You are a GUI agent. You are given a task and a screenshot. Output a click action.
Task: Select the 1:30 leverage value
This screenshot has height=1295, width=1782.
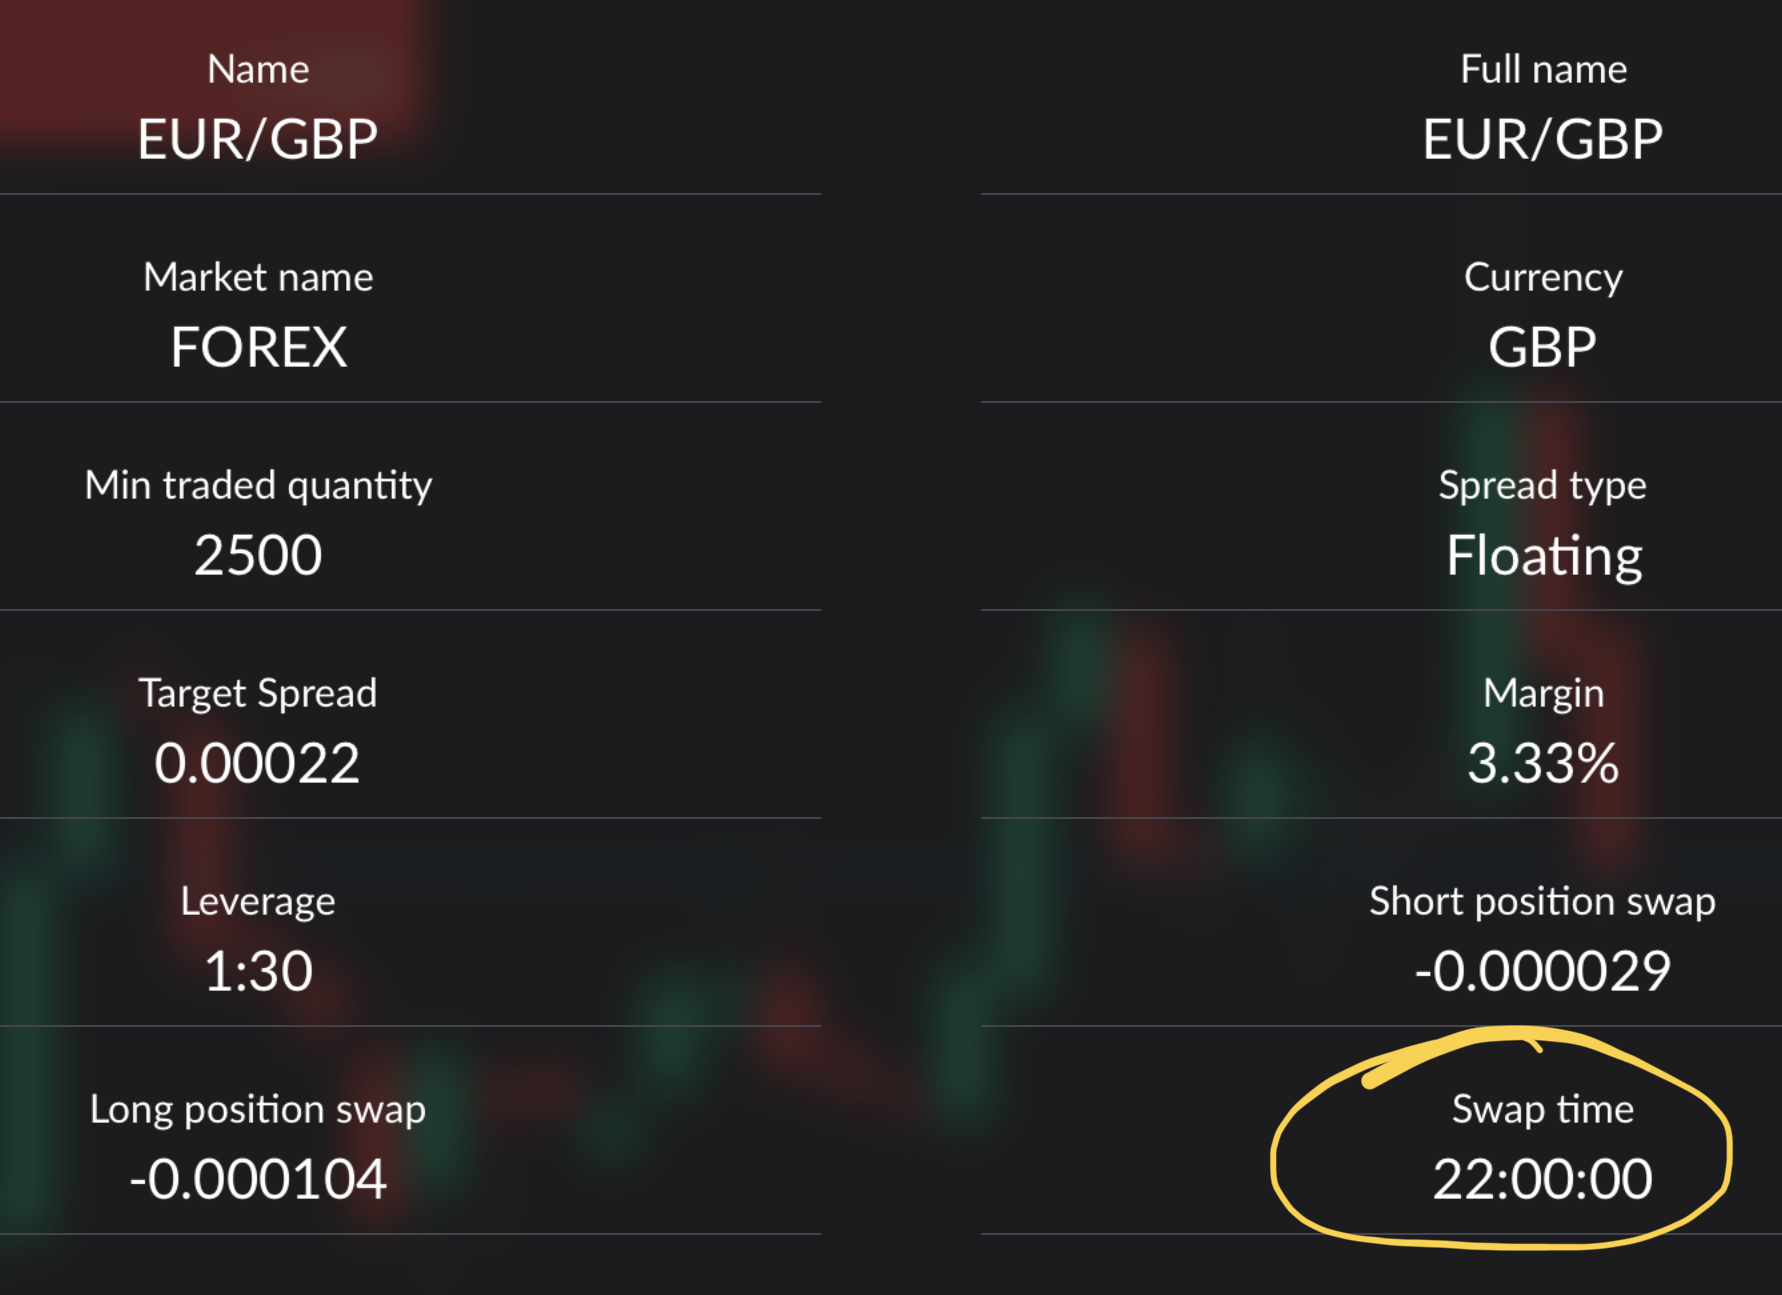tap(258, 971)
